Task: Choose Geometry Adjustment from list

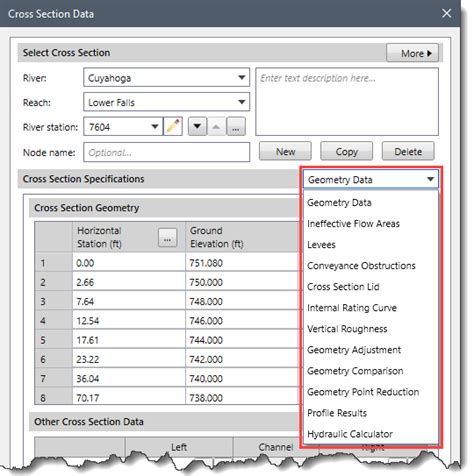Action: coord(371,350)
